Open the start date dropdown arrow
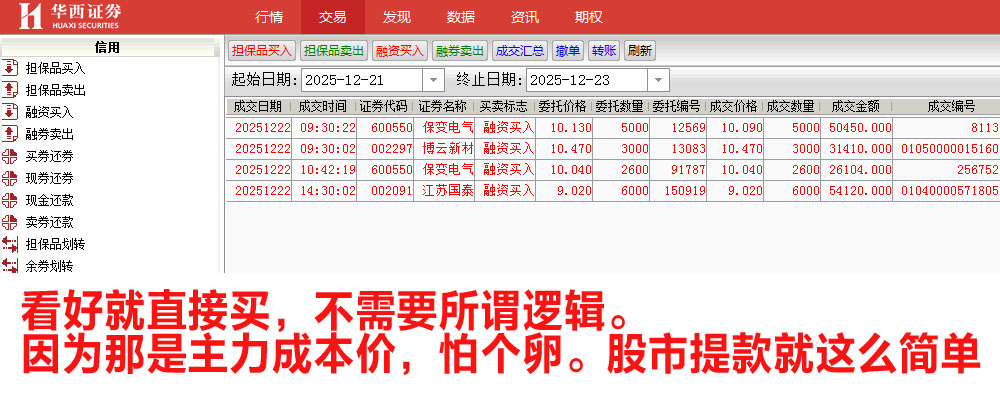Screen dimensions: 1000x403 [x=433, y=80]
